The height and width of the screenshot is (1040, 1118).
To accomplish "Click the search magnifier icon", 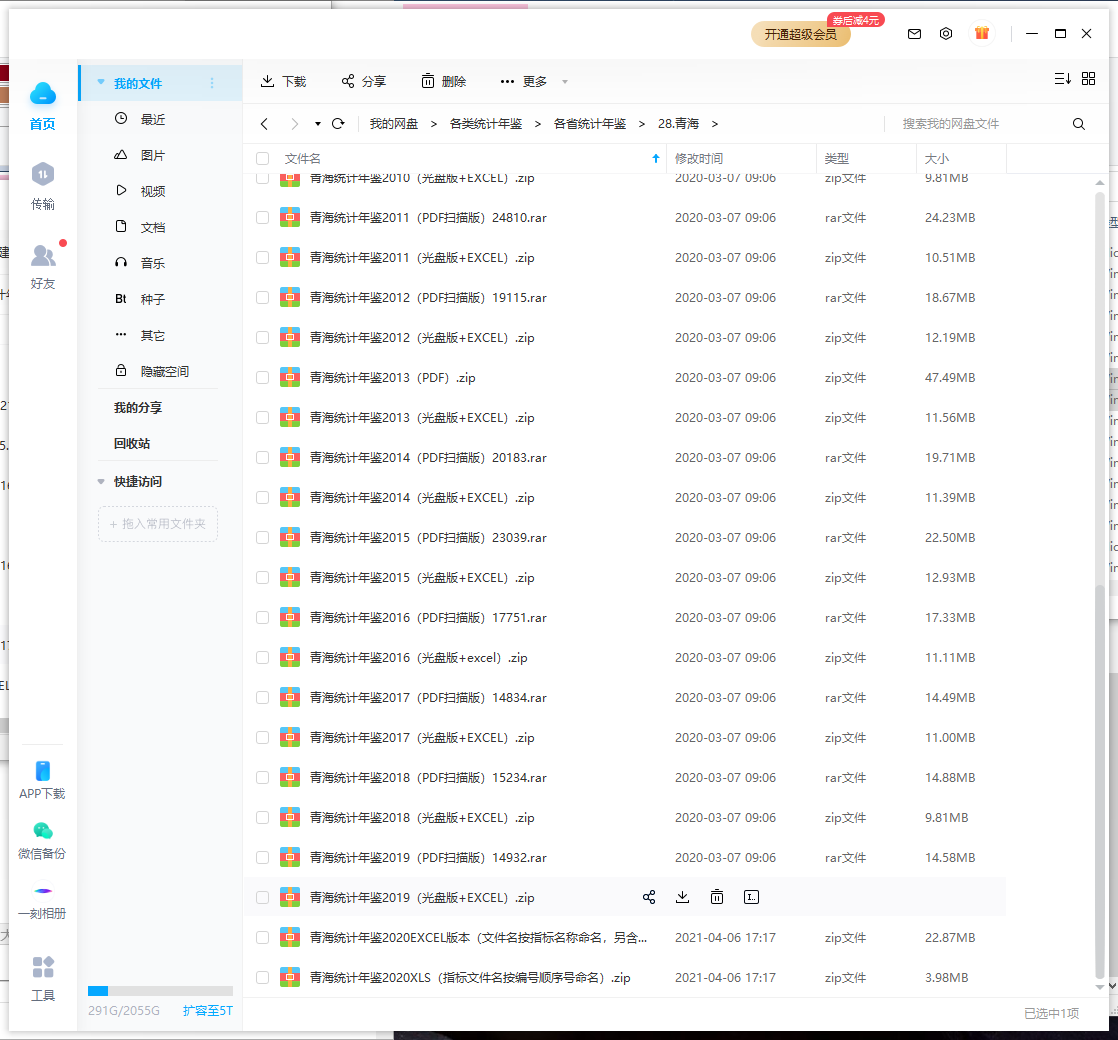I will point(1079,124).
